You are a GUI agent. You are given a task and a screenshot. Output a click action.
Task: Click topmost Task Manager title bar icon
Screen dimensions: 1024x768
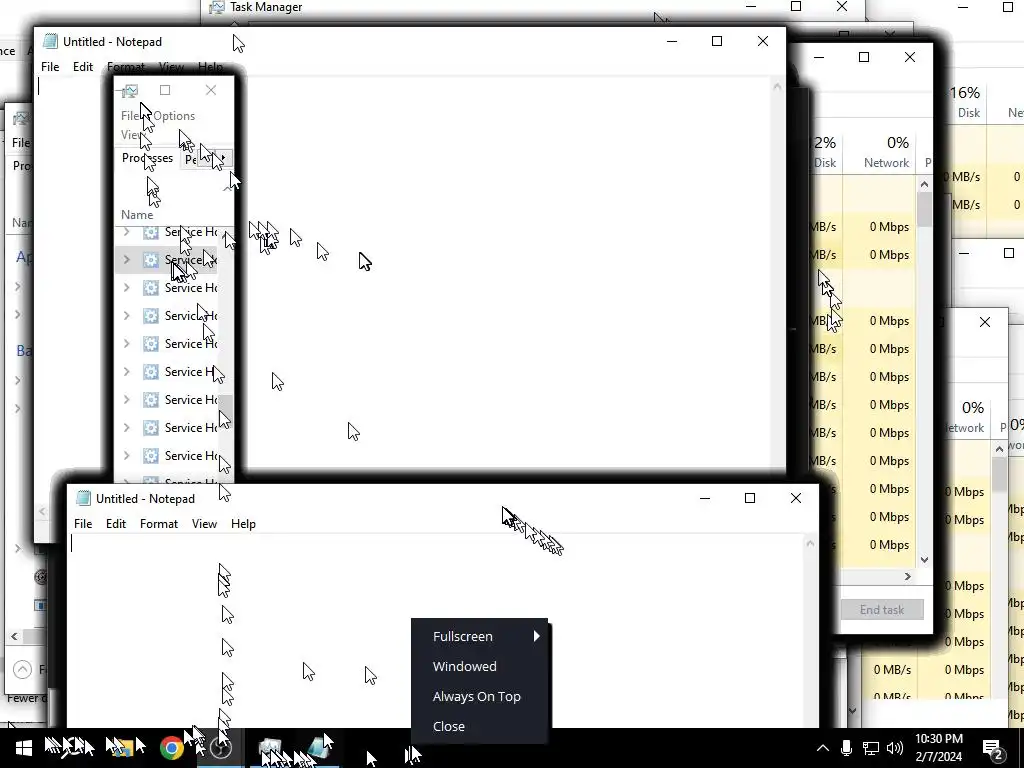[217, 7]
